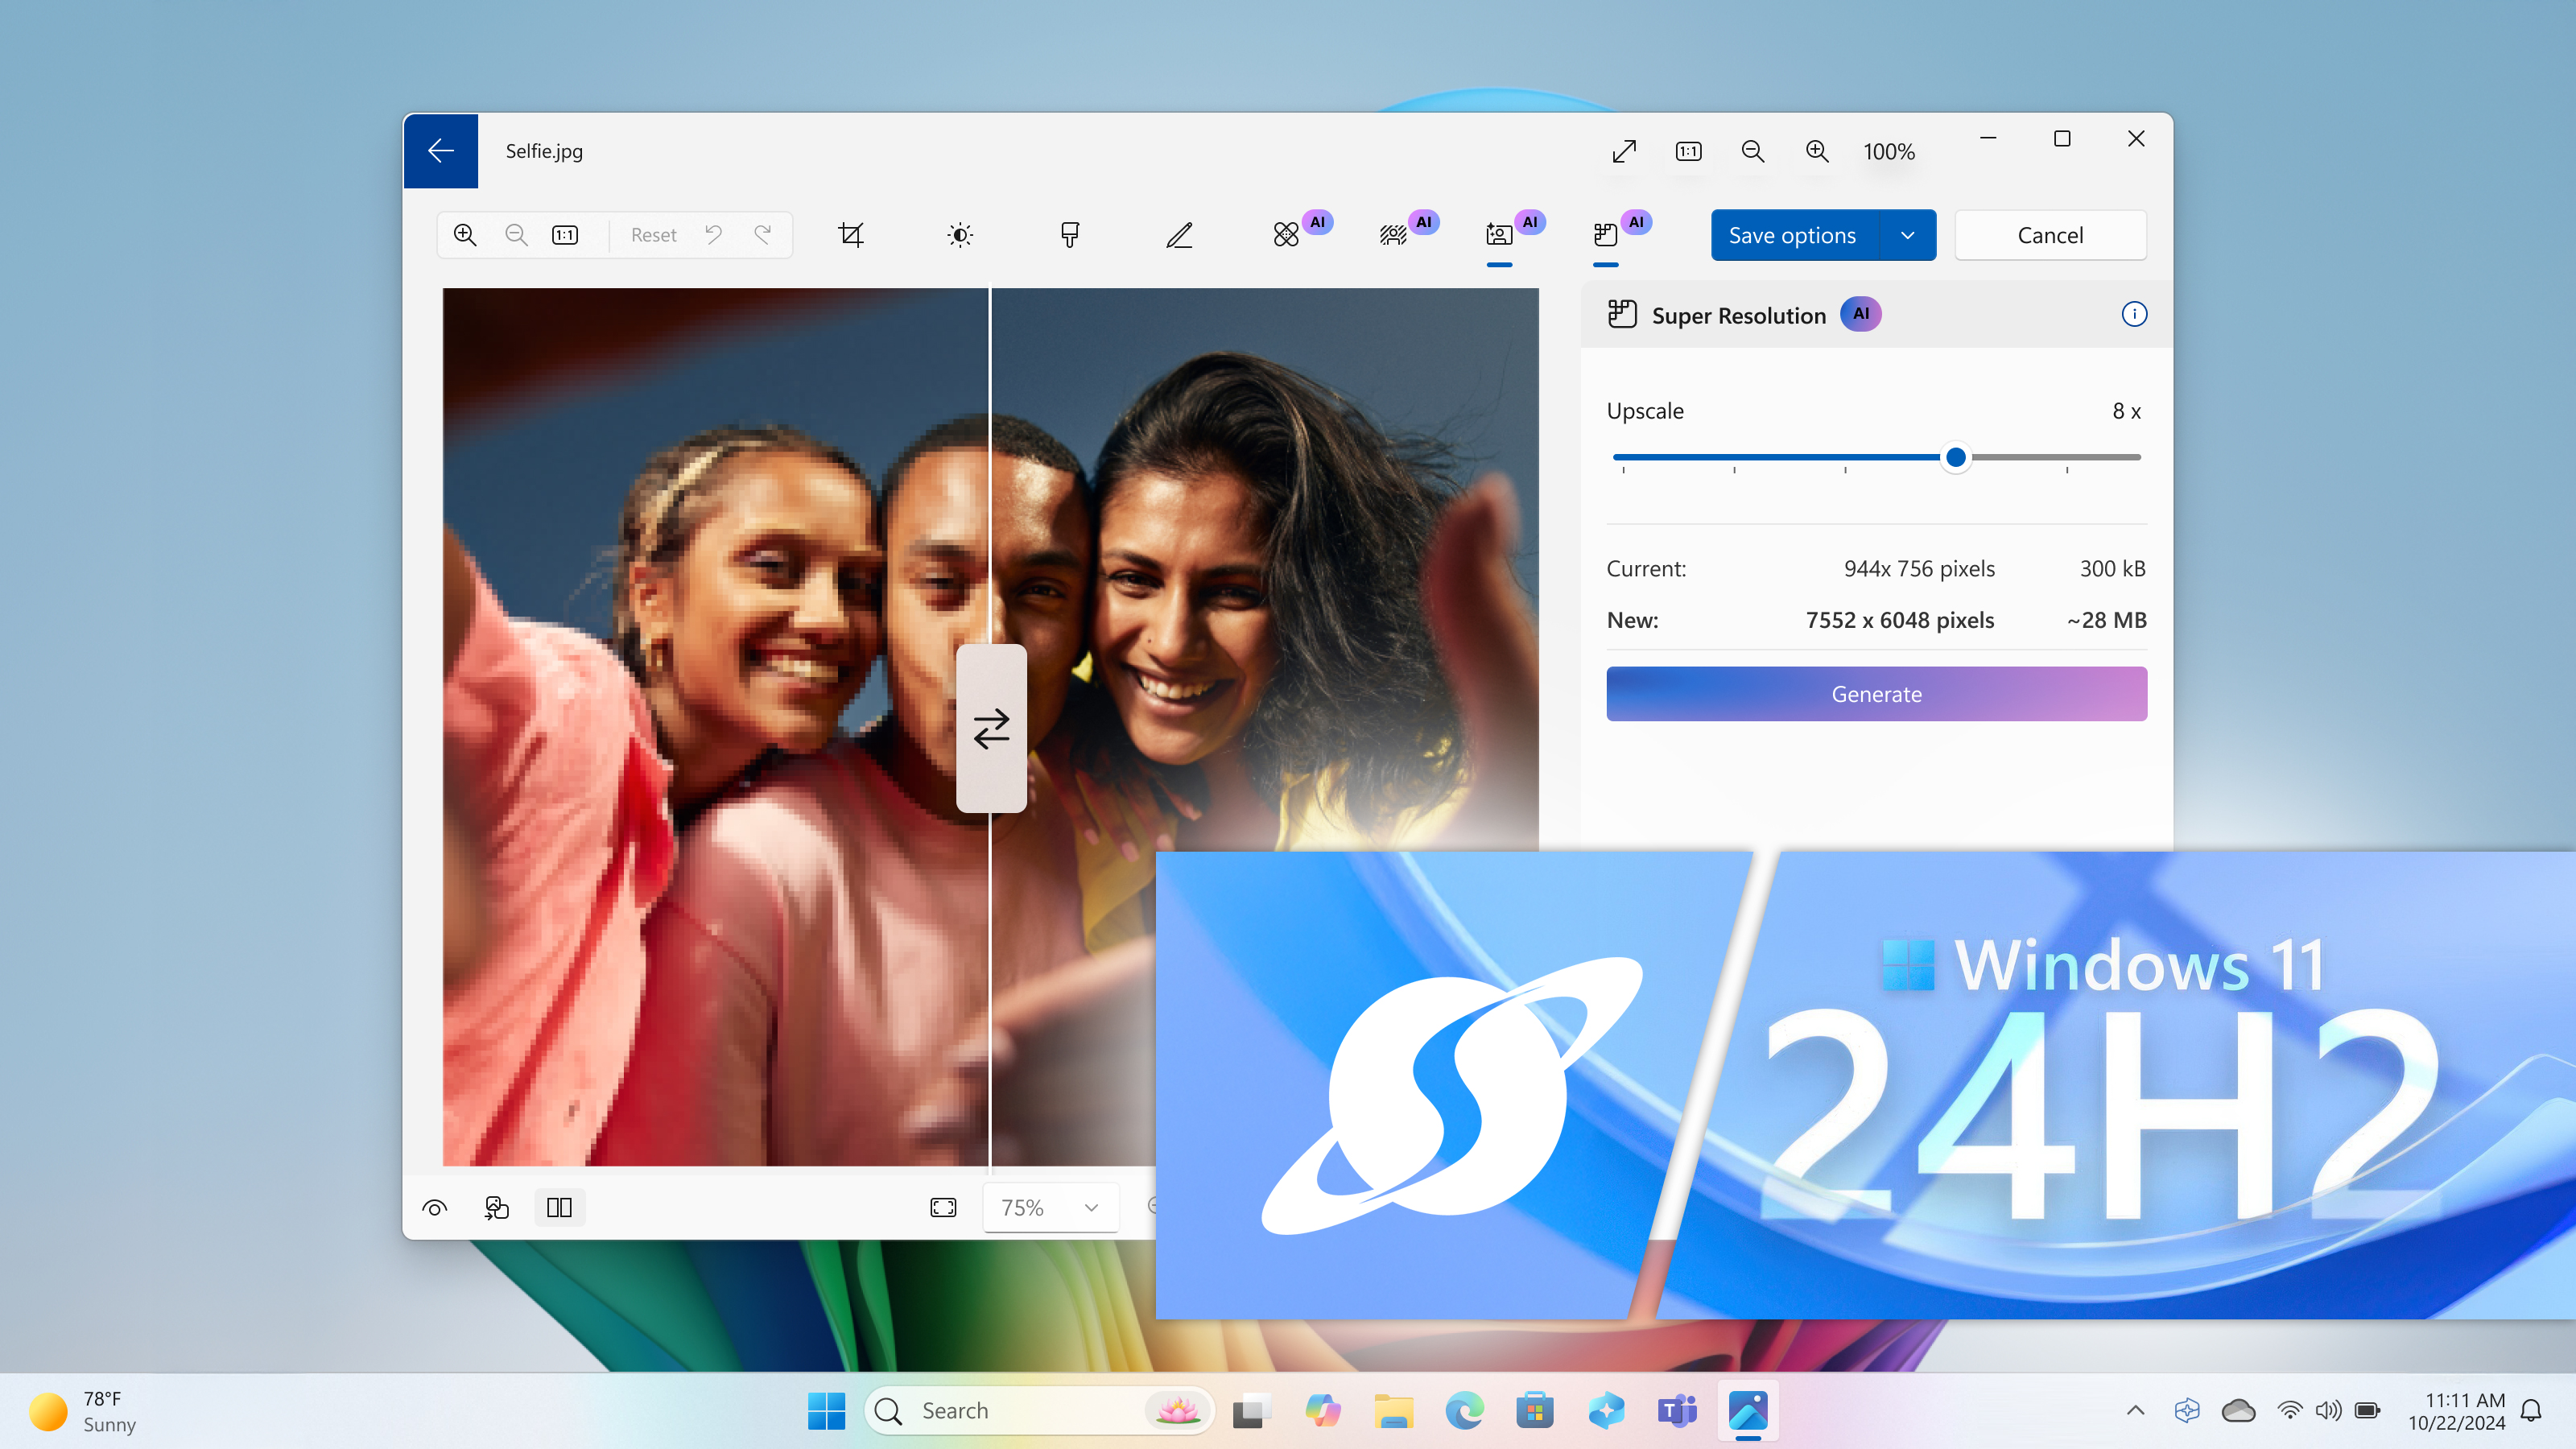Zoom out from the title bar
2576x1449 pixels.
tap(1753, 151)
